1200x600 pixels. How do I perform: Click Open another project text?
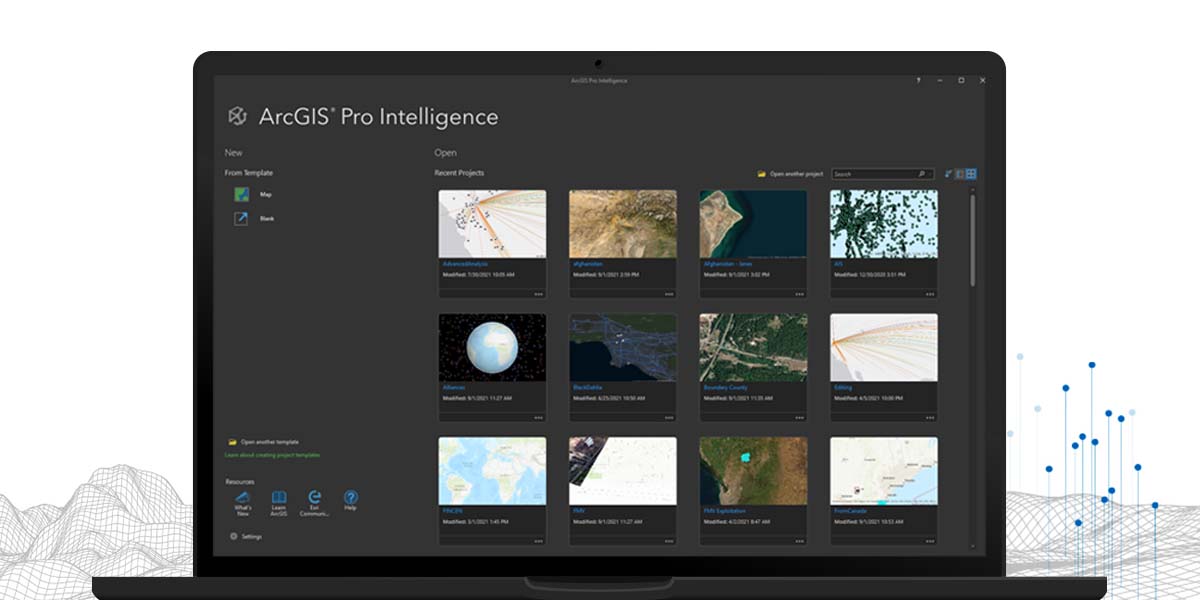(796, 174)
